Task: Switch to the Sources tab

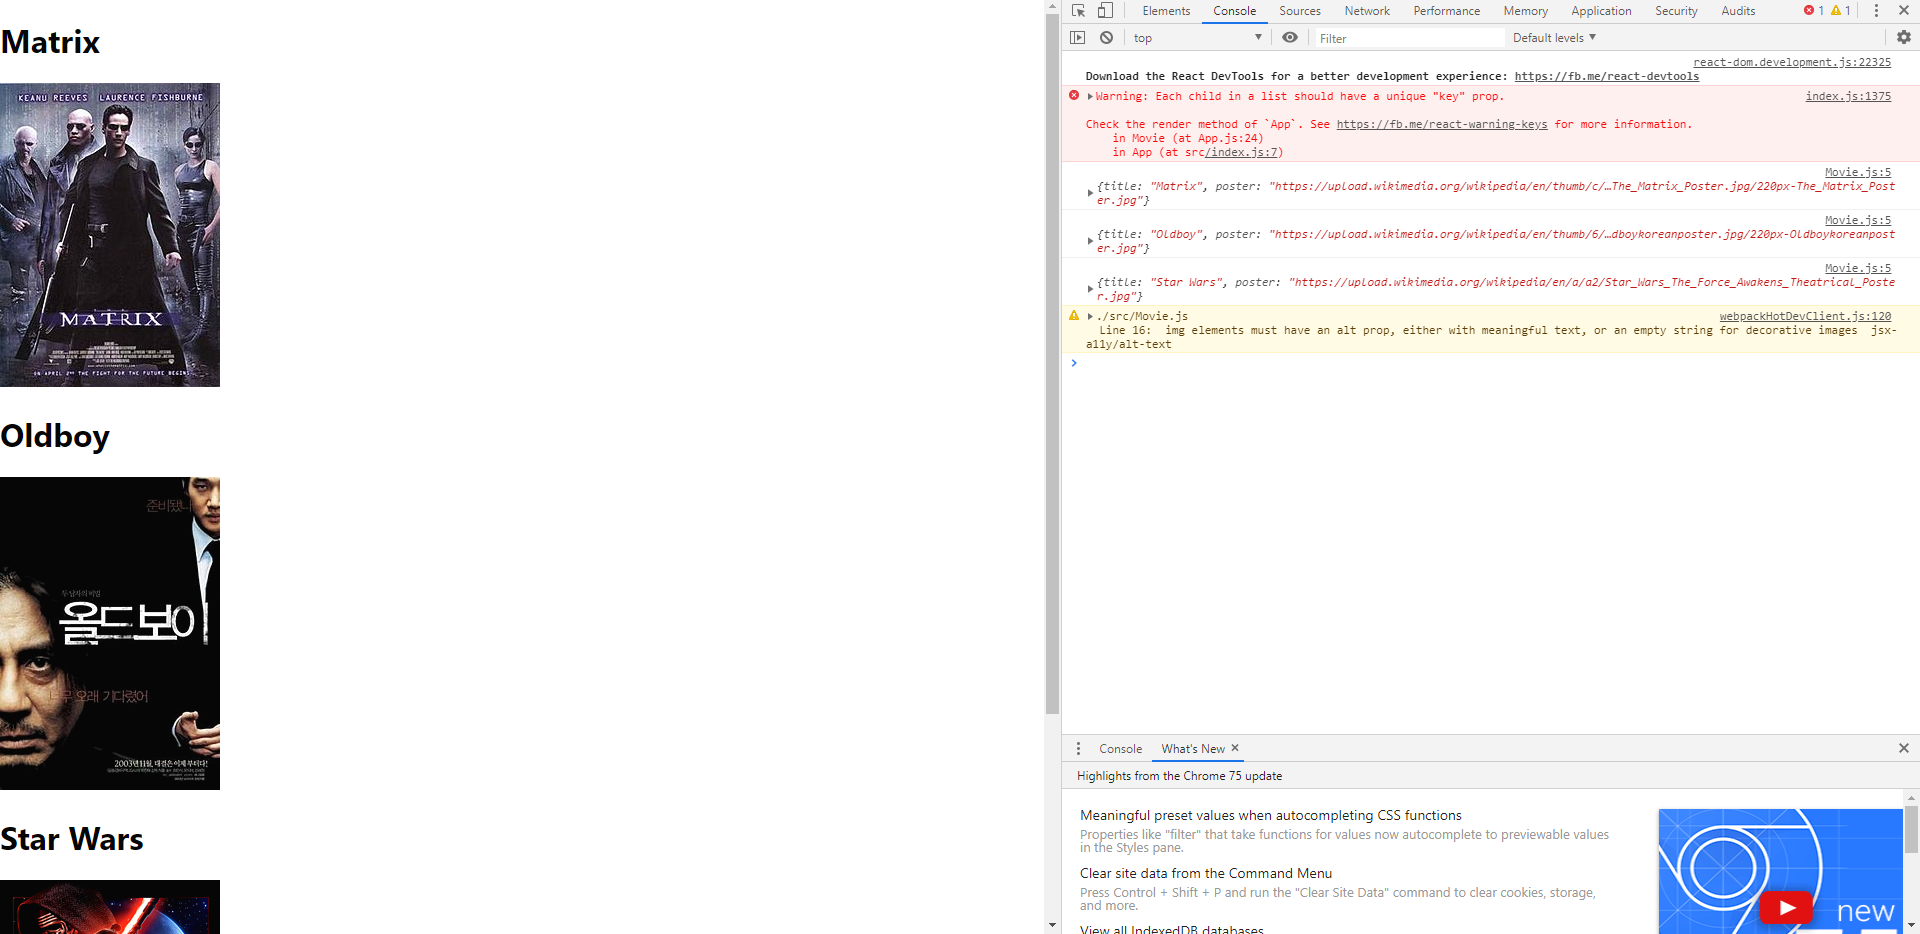Action: coord(1300,11)
